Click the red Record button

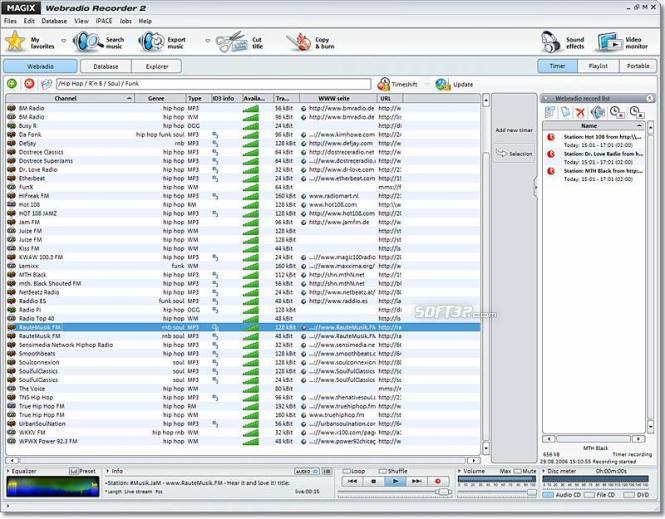tap(438, 481)
